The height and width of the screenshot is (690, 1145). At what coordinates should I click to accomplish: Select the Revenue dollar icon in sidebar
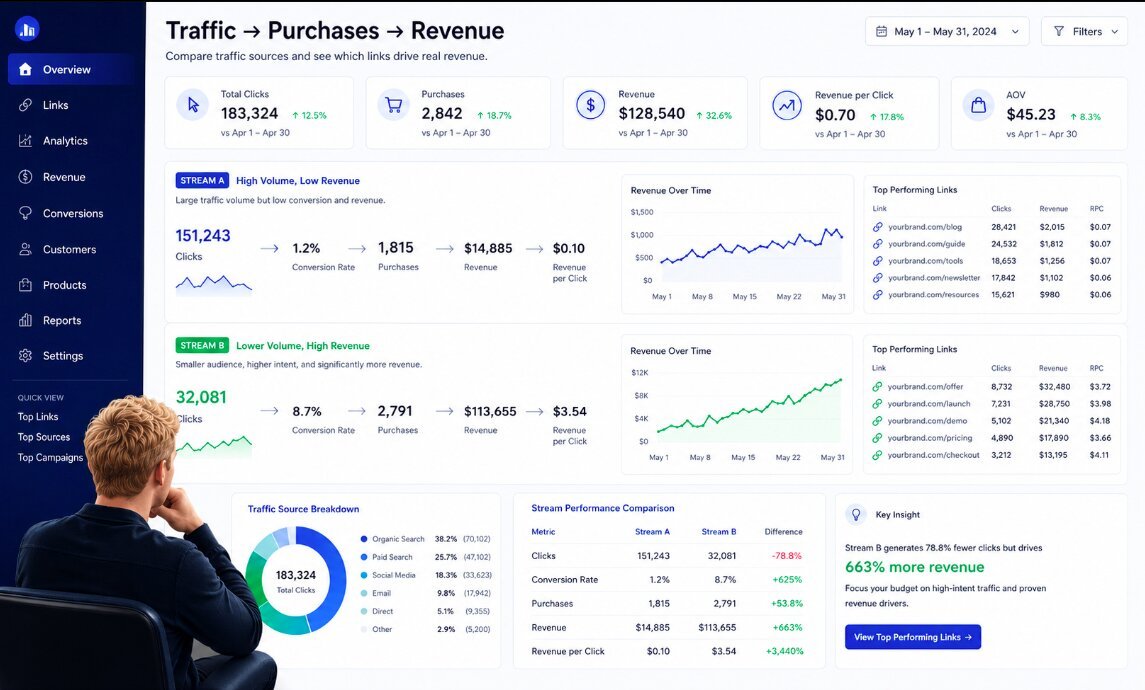(26, 177)
